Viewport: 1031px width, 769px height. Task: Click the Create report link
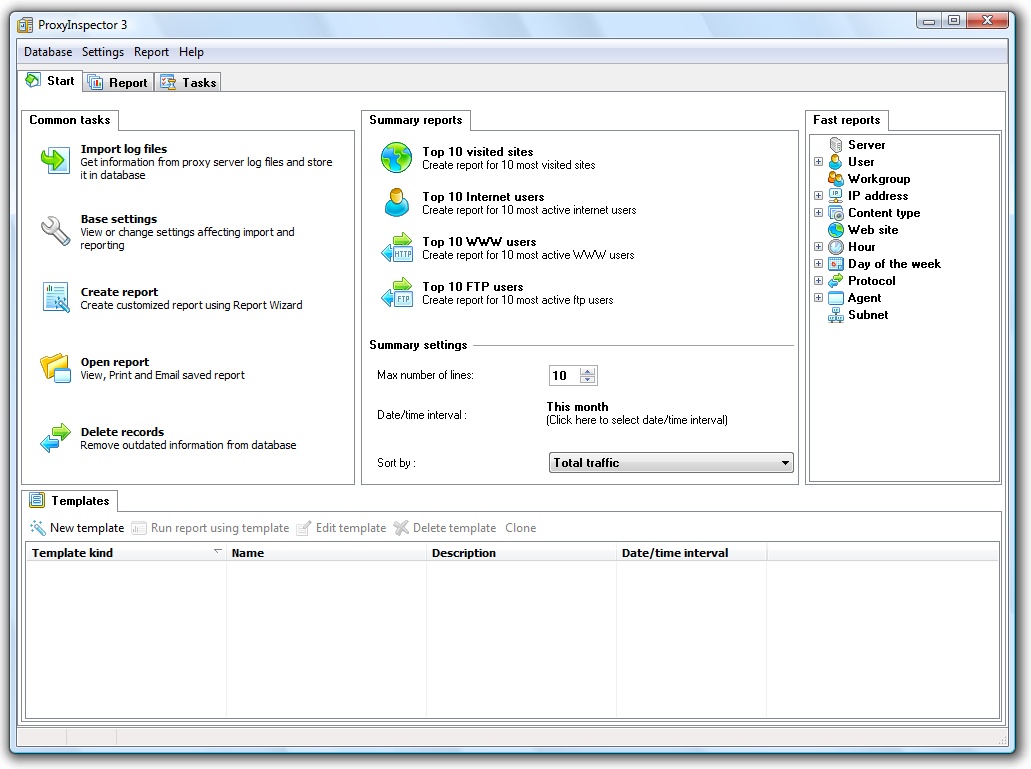[120, 292]
